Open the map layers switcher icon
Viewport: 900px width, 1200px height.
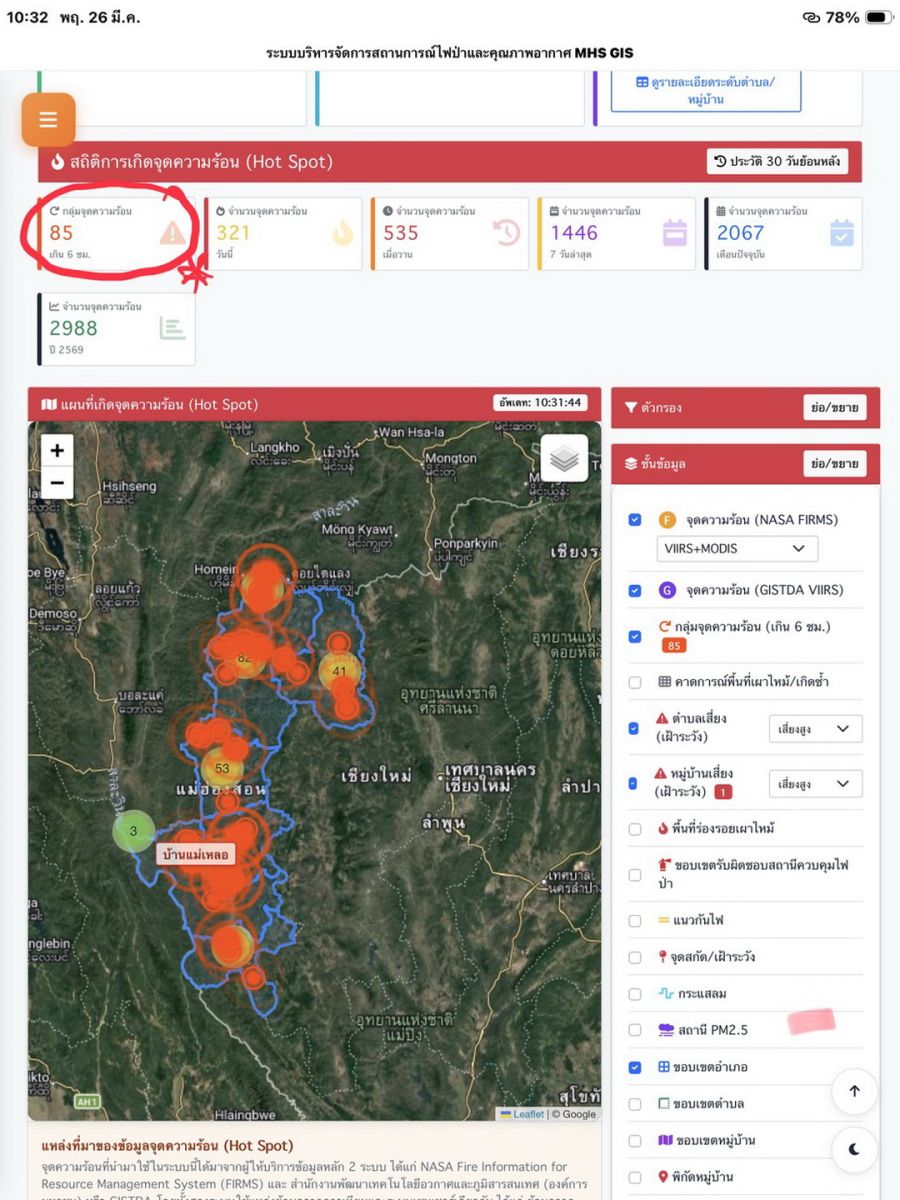(x=564, y=459)
